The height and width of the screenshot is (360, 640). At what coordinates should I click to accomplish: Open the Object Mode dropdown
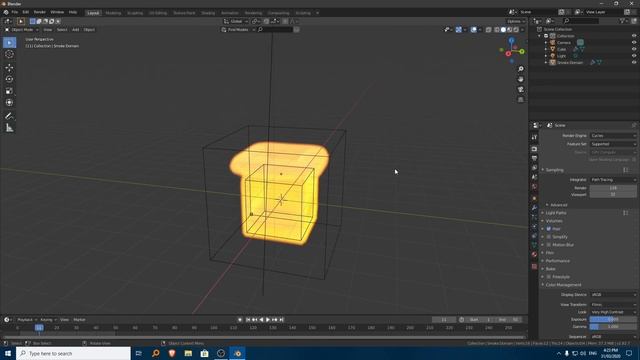22,30
